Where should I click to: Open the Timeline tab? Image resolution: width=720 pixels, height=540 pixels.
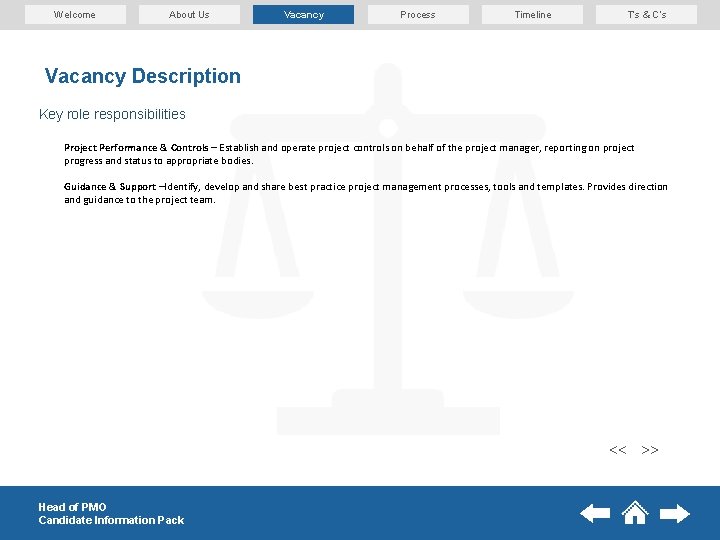(532, 15)
